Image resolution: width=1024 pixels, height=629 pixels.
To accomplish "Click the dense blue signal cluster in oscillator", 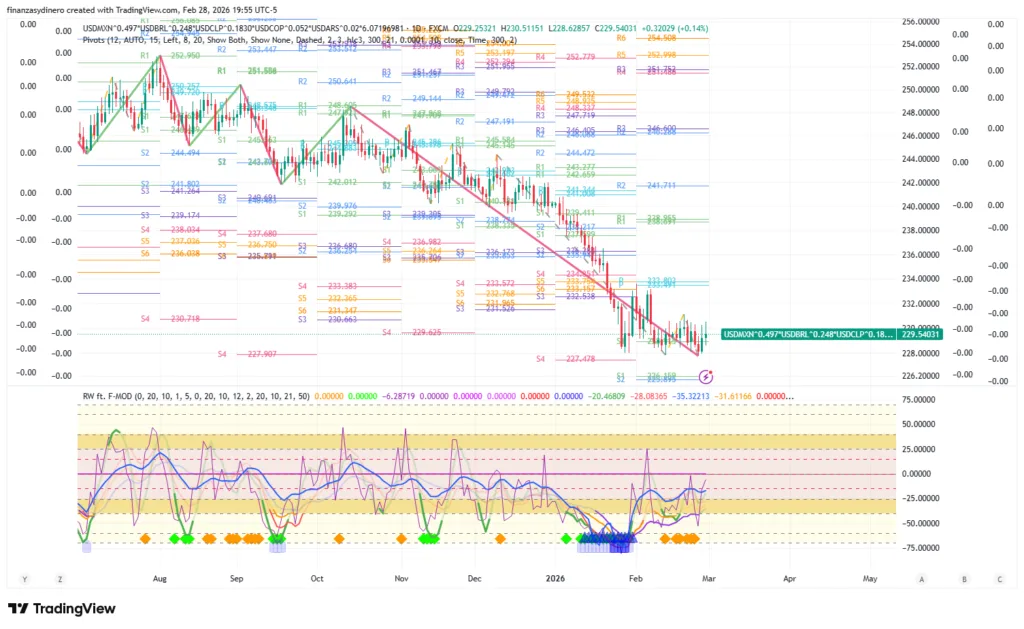I will [x=620, y=541].
